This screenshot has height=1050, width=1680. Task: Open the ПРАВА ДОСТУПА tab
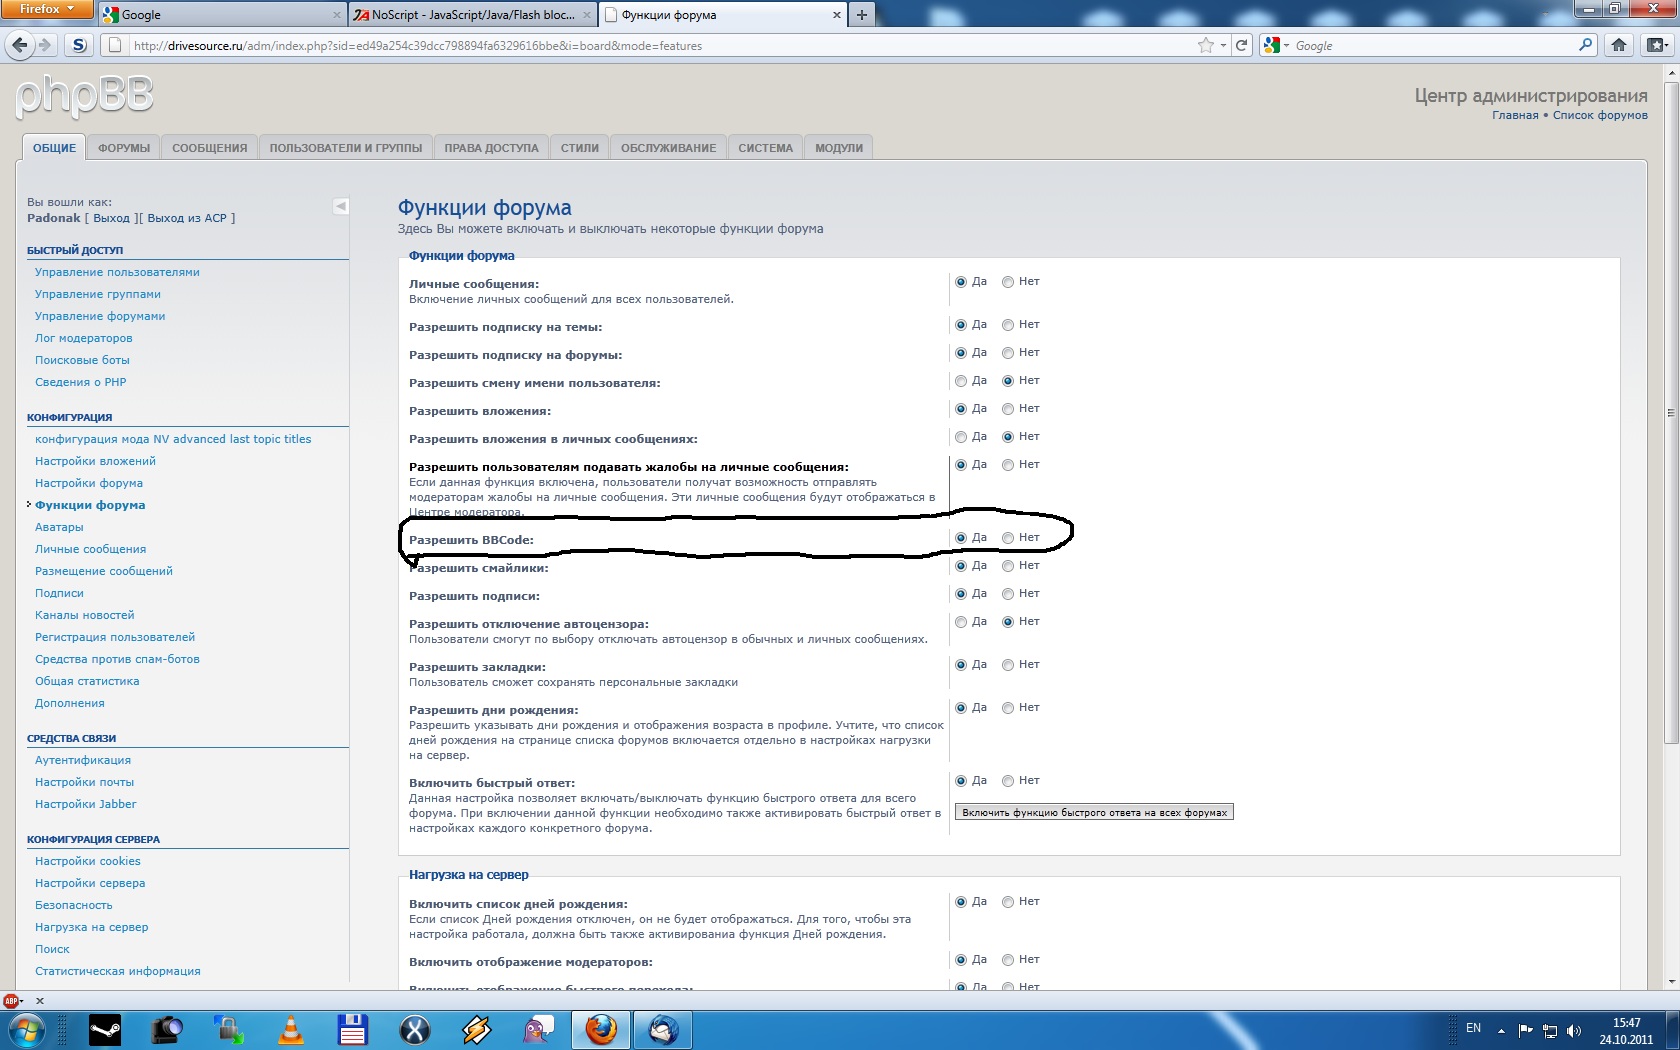tap(491, 148)
